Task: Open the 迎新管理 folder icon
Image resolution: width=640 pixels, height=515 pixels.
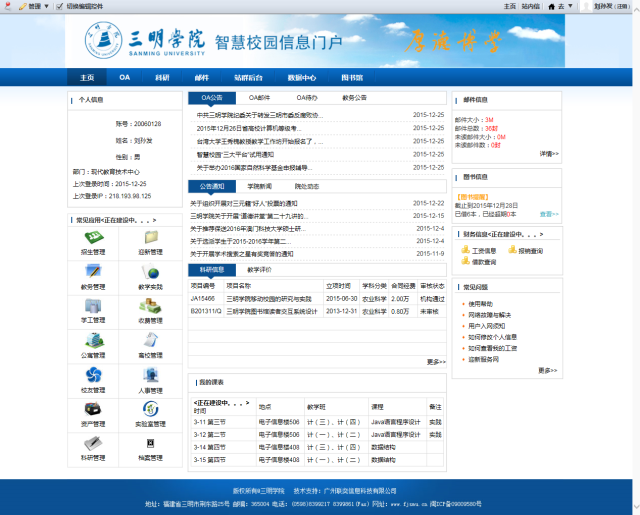Action: [152, 238]
